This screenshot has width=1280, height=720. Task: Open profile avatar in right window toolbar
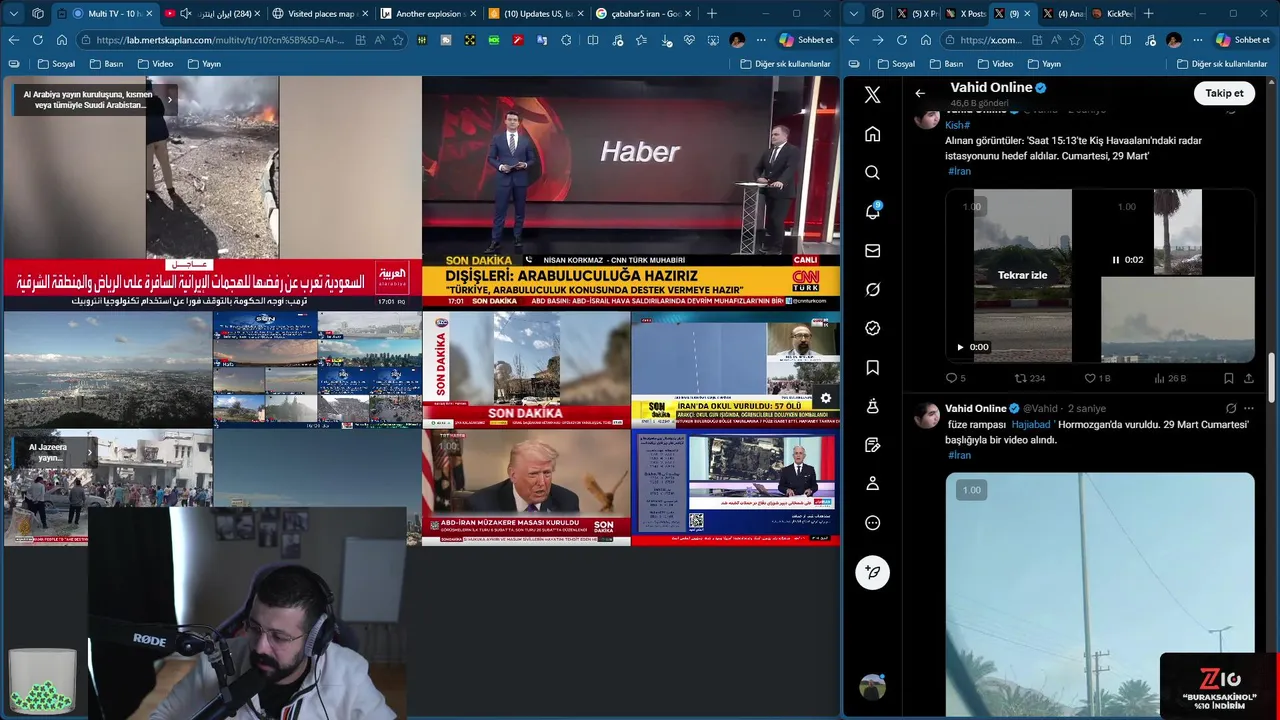1174,40
